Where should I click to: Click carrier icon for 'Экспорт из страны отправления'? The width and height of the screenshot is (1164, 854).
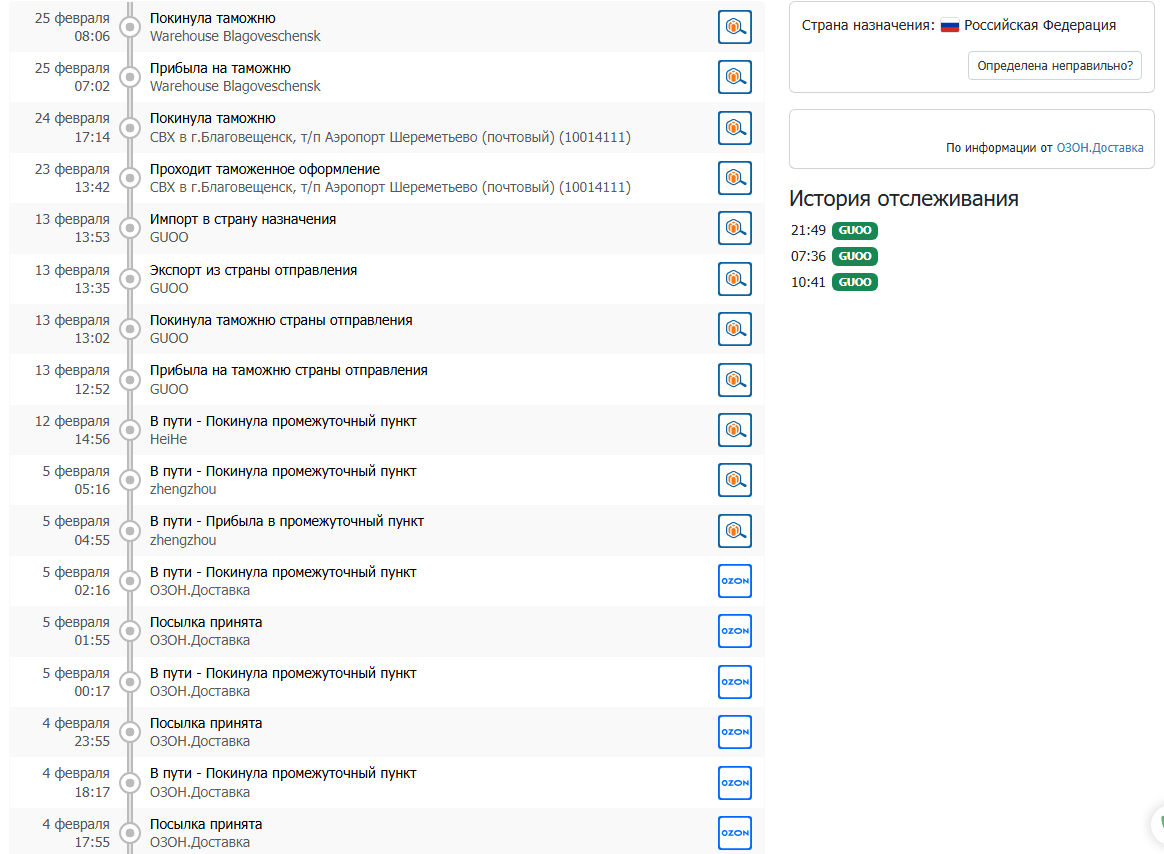click(x=735, y=279)
